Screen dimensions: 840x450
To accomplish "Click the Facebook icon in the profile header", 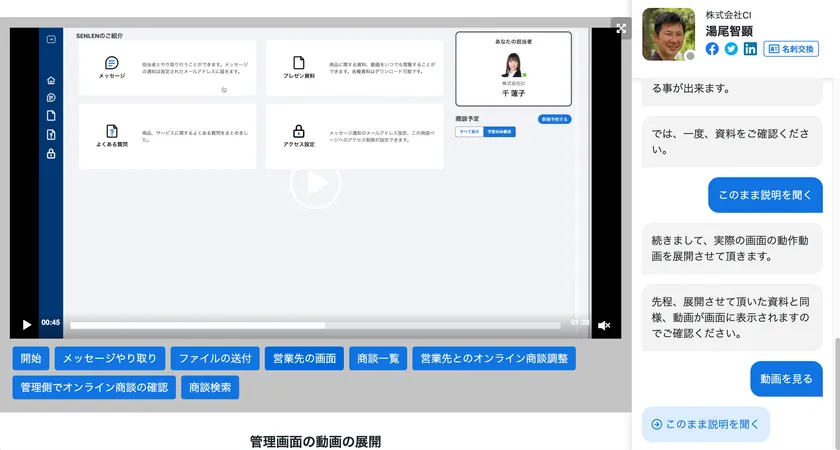I will 712,49.
